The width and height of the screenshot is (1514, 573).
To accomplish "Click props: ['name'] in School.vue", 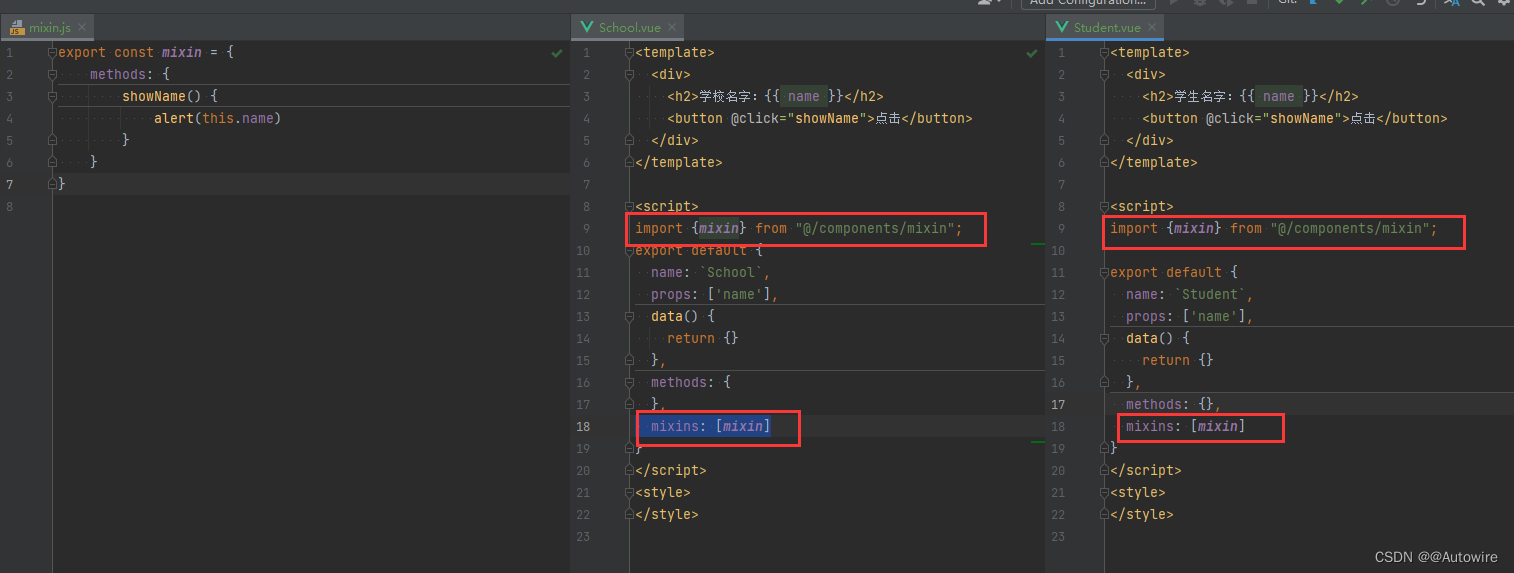I will 714,294.
